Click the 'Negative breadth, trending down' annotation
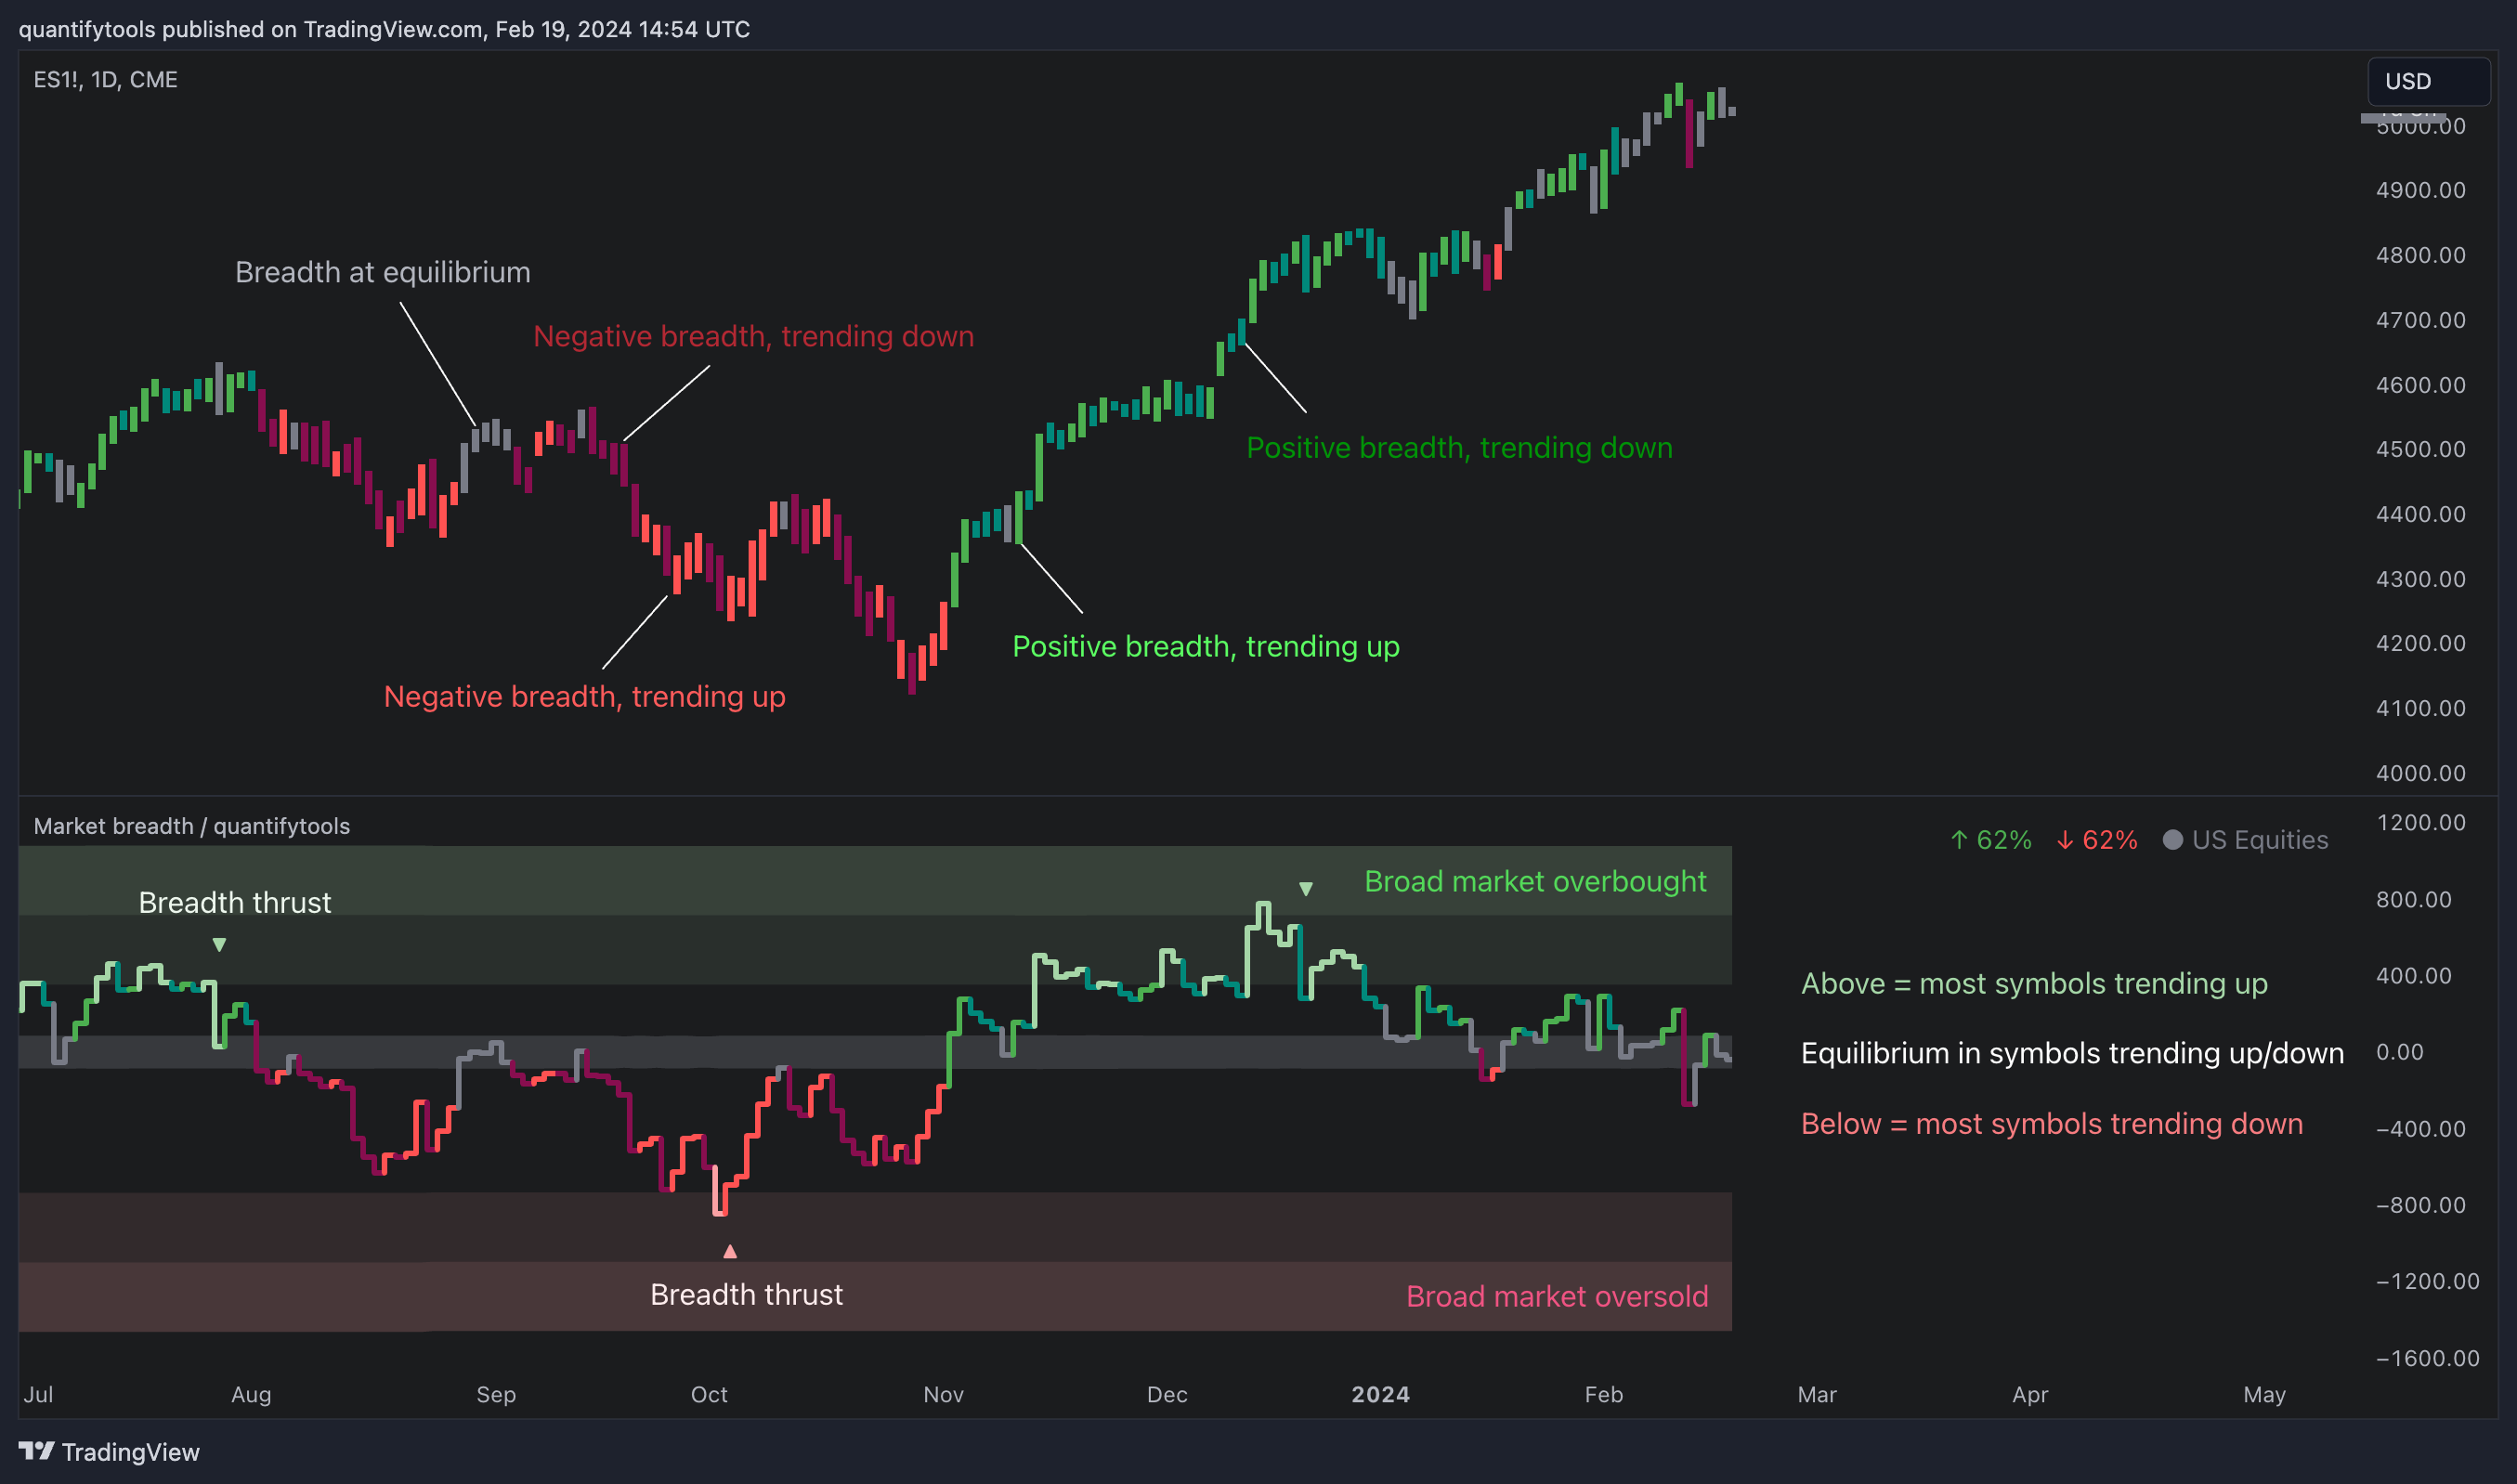 753,336
